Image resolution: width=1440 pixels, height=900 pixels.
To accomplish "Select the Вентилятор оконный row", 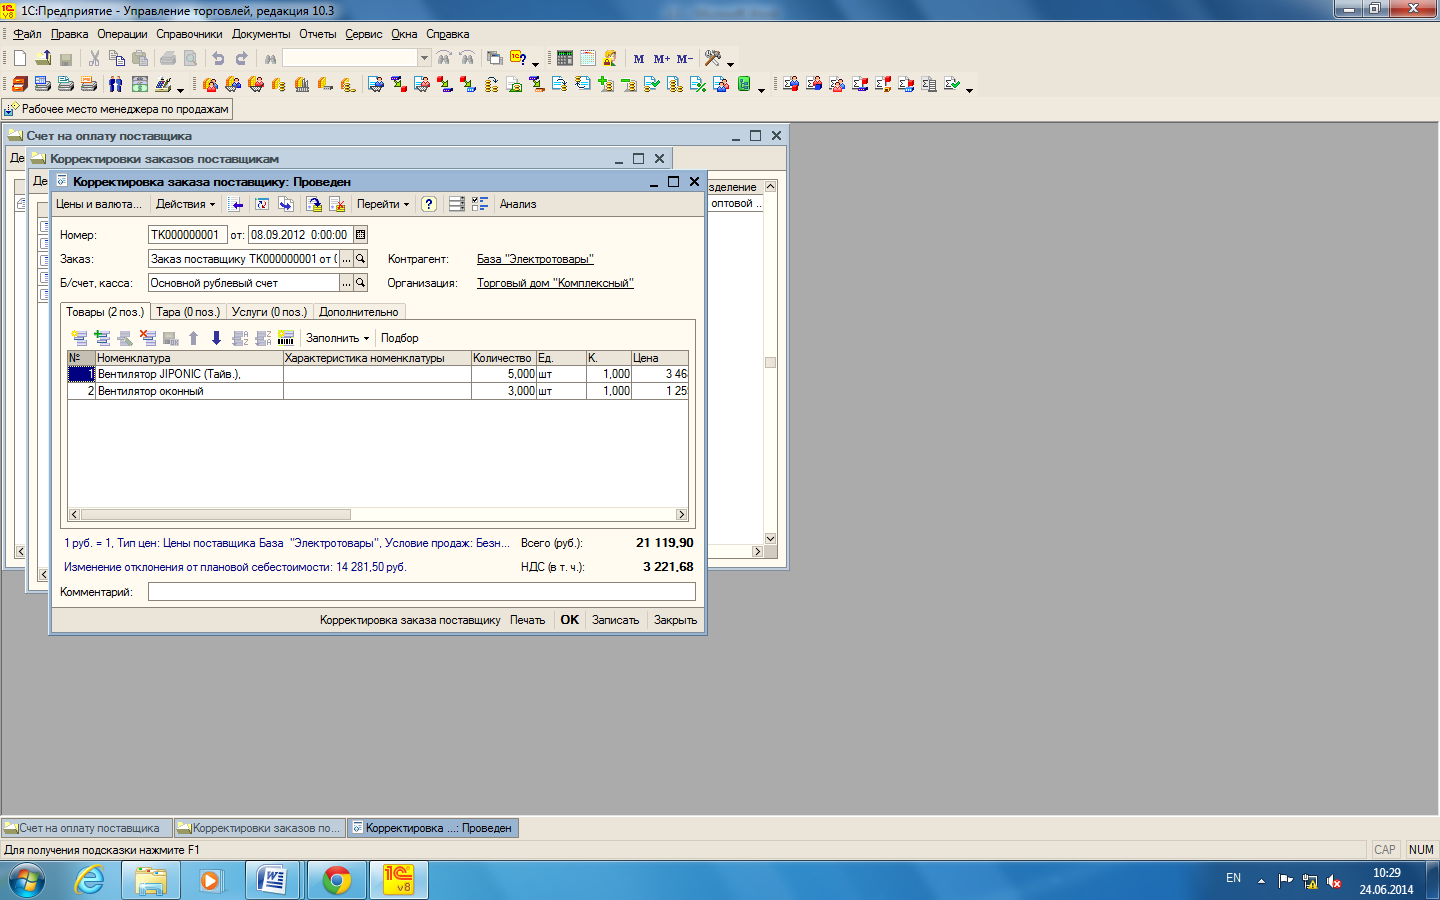I will (x=378, y=391).
